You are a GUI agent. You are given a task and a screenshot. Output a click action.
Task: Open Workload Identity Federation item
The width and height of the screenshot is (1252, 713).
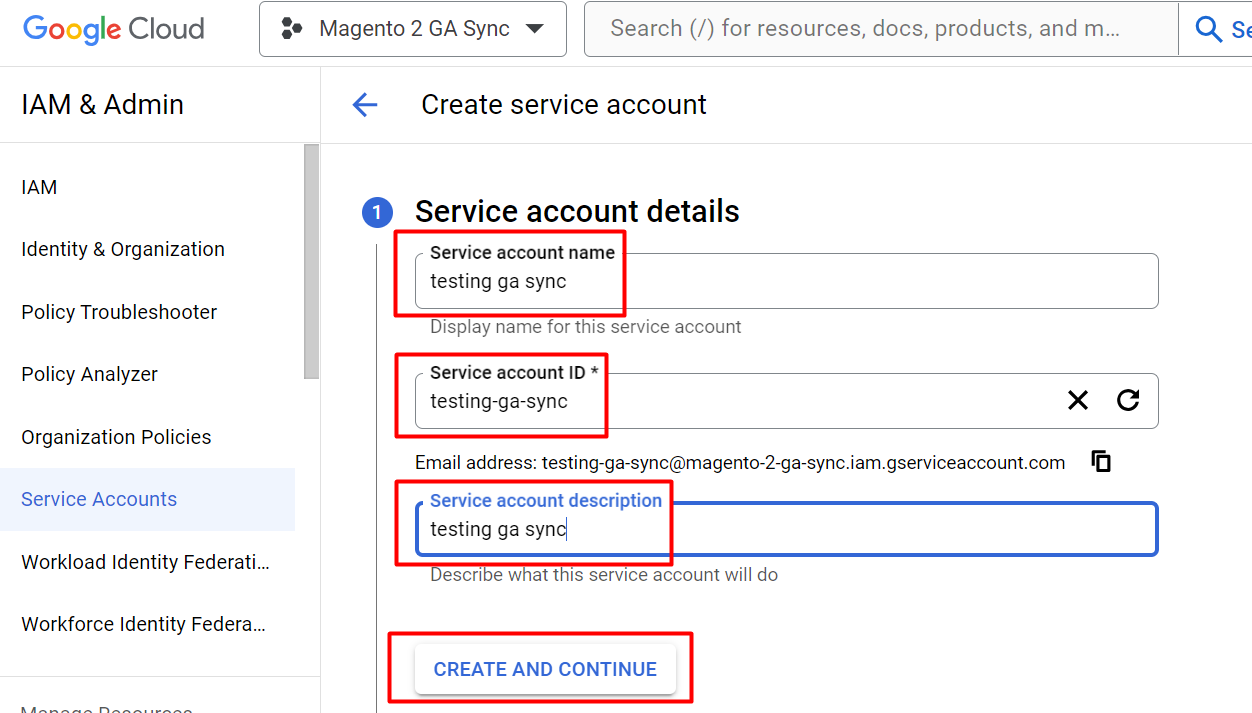145,562
